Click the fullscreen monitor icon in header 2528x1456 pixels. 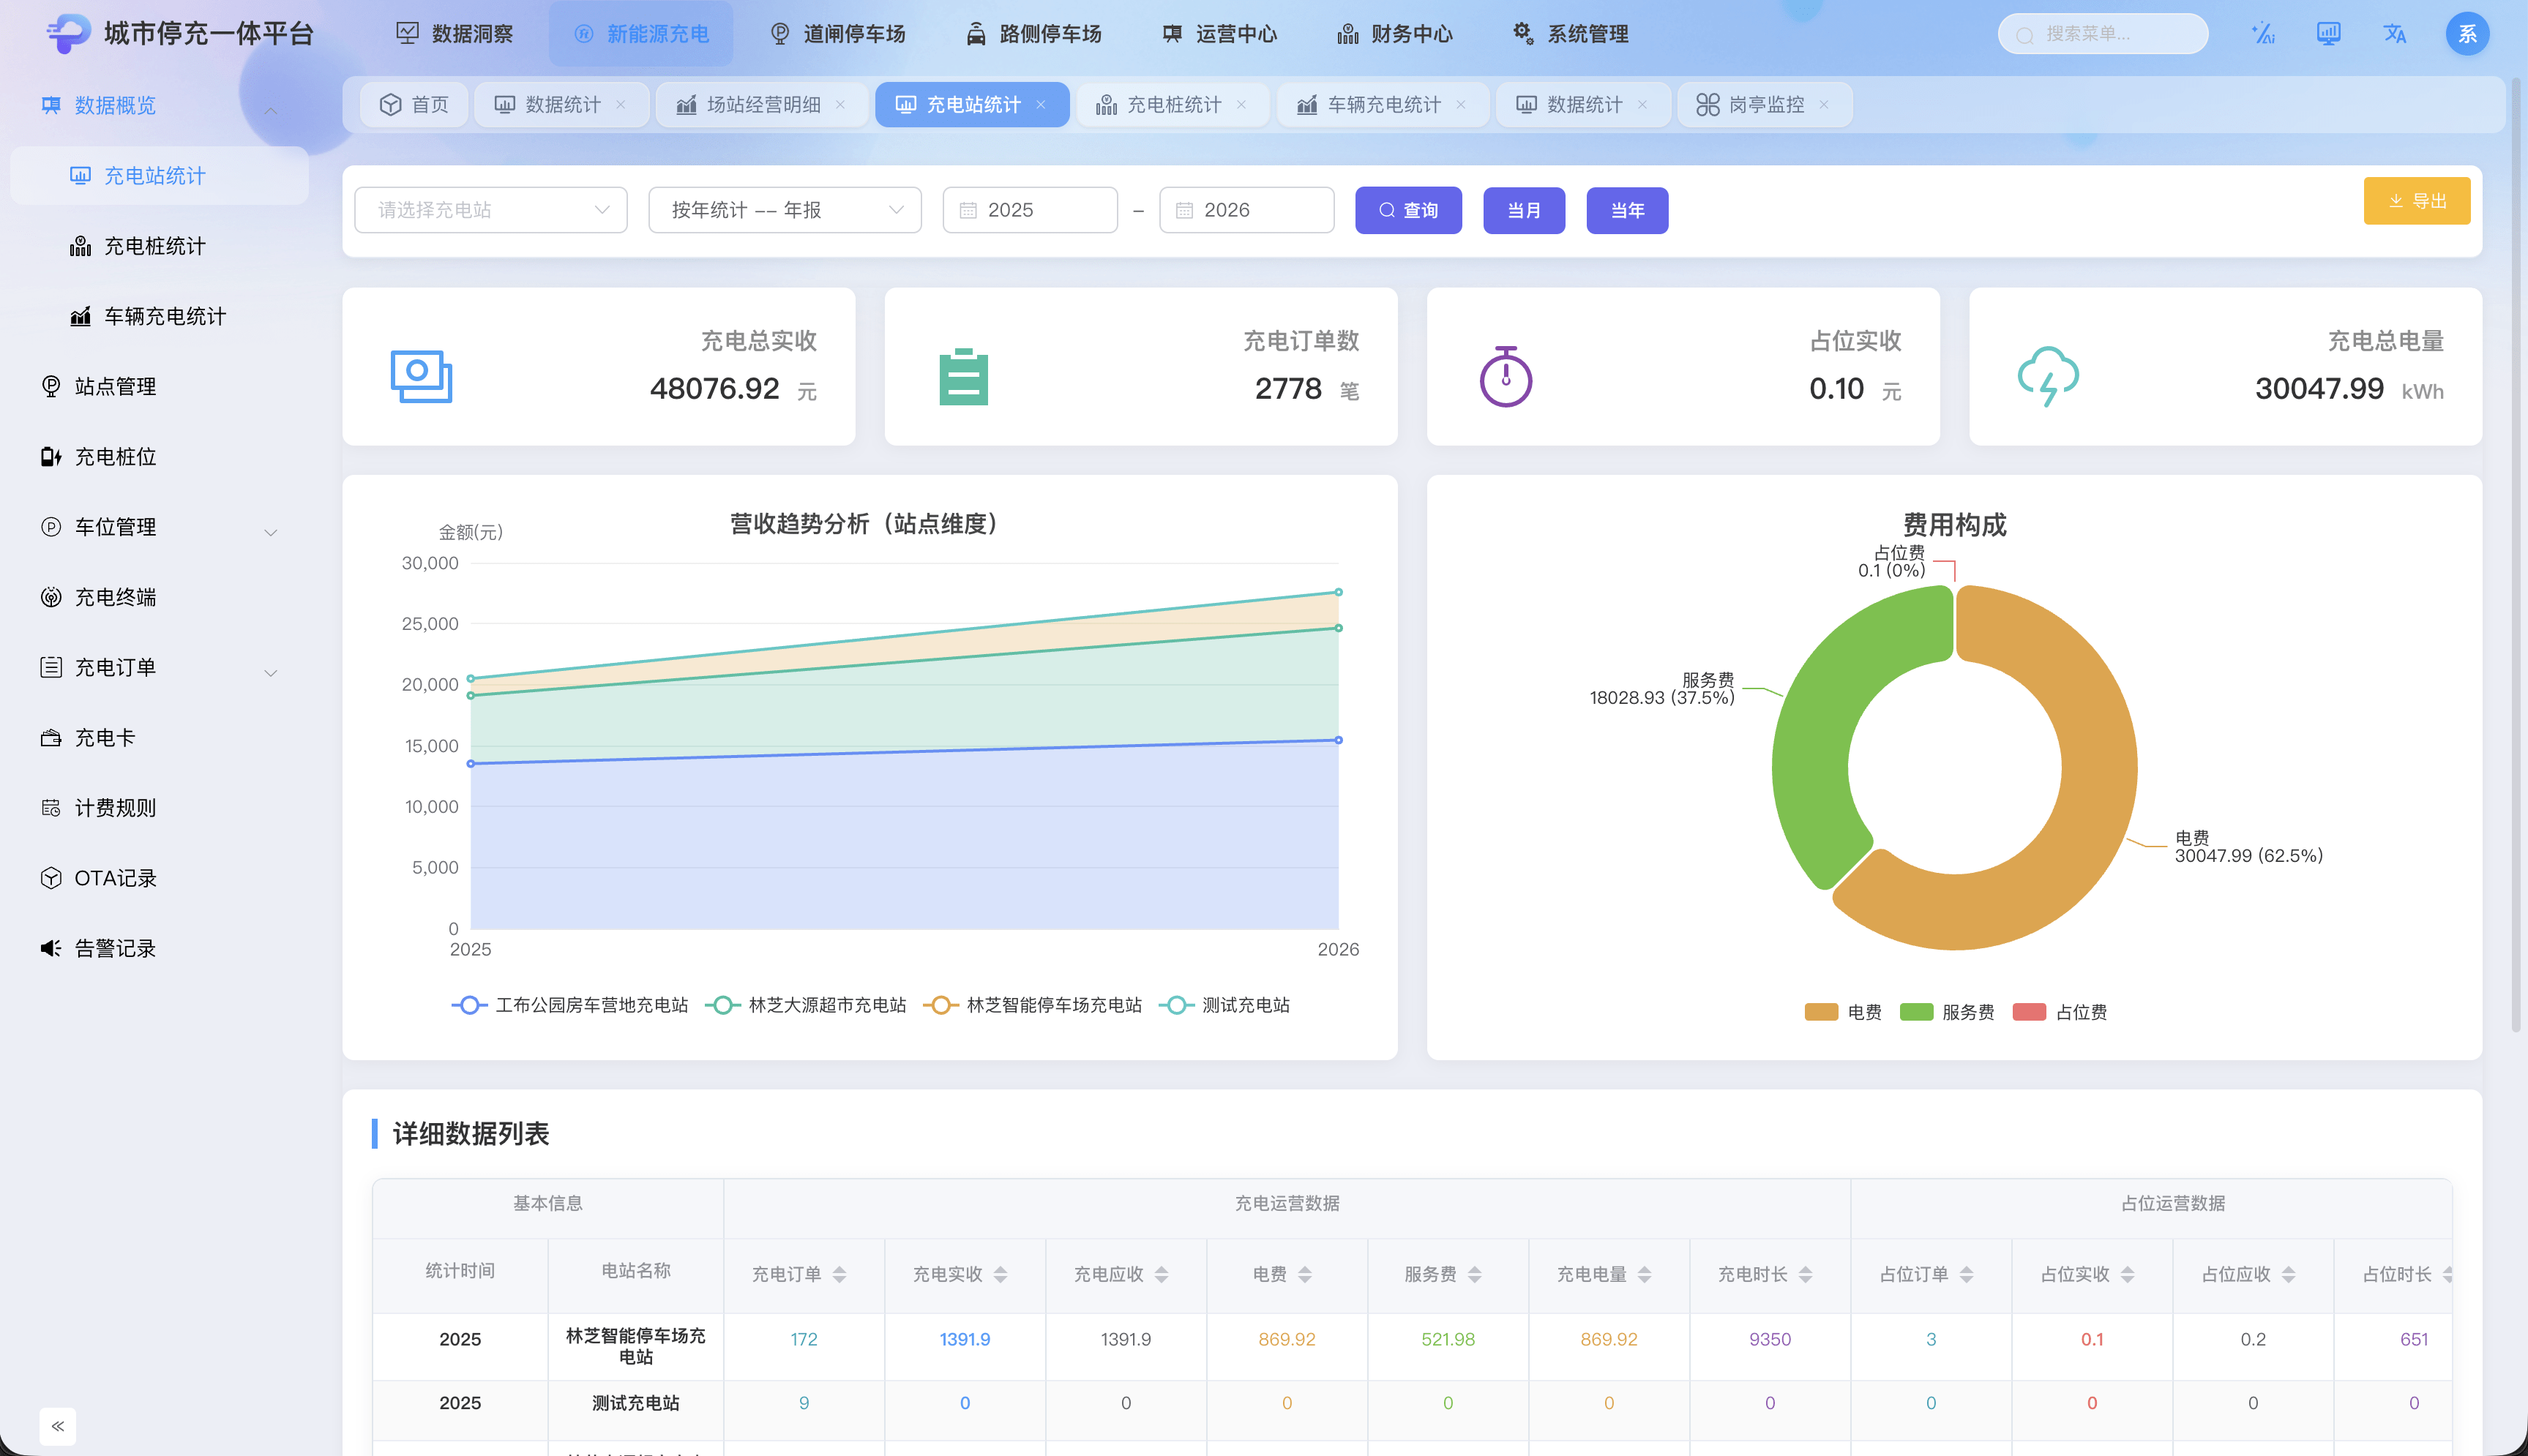pyautogui.click(x=2328, y=34)
